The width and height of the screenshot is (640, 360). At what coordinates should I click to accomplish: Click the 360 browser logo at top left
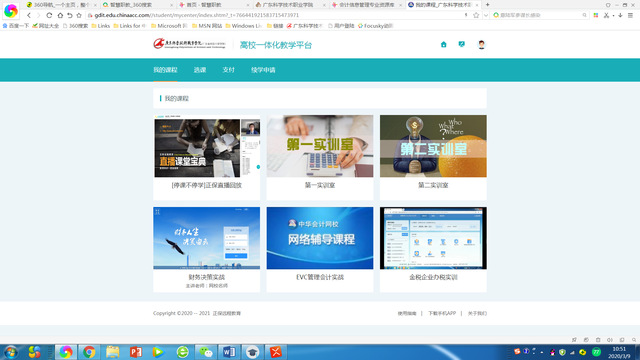[11, 11]
